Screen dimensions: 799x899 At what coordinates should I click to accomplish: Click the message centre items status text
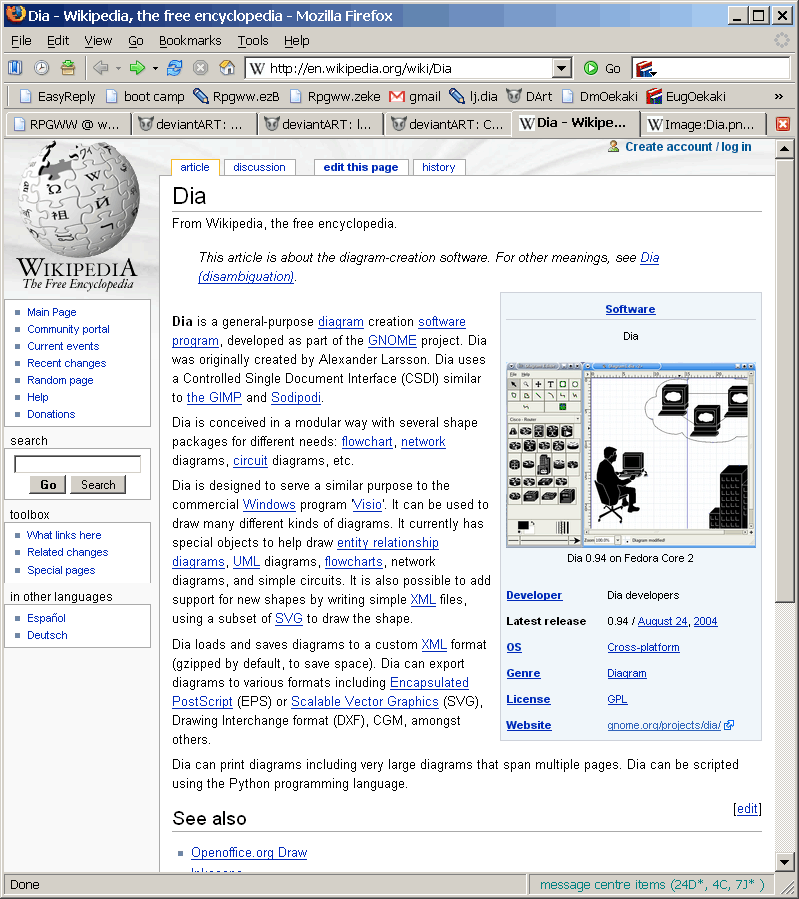tap(652, 885)
